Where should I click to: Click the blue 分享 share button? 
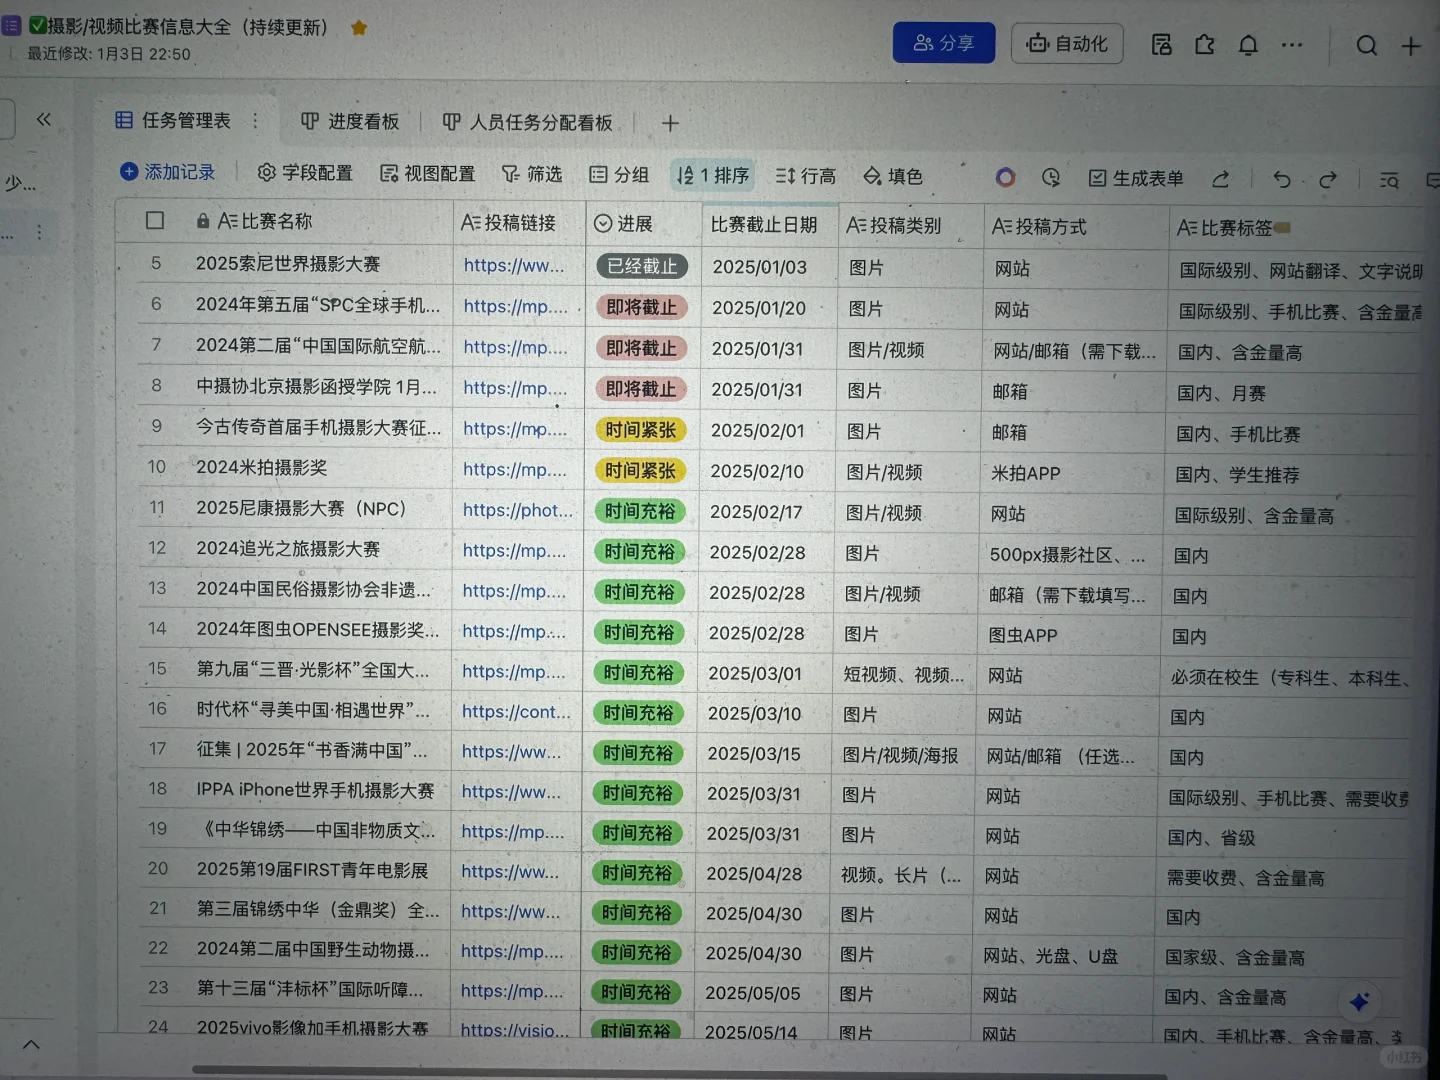(x=944, y=42)
